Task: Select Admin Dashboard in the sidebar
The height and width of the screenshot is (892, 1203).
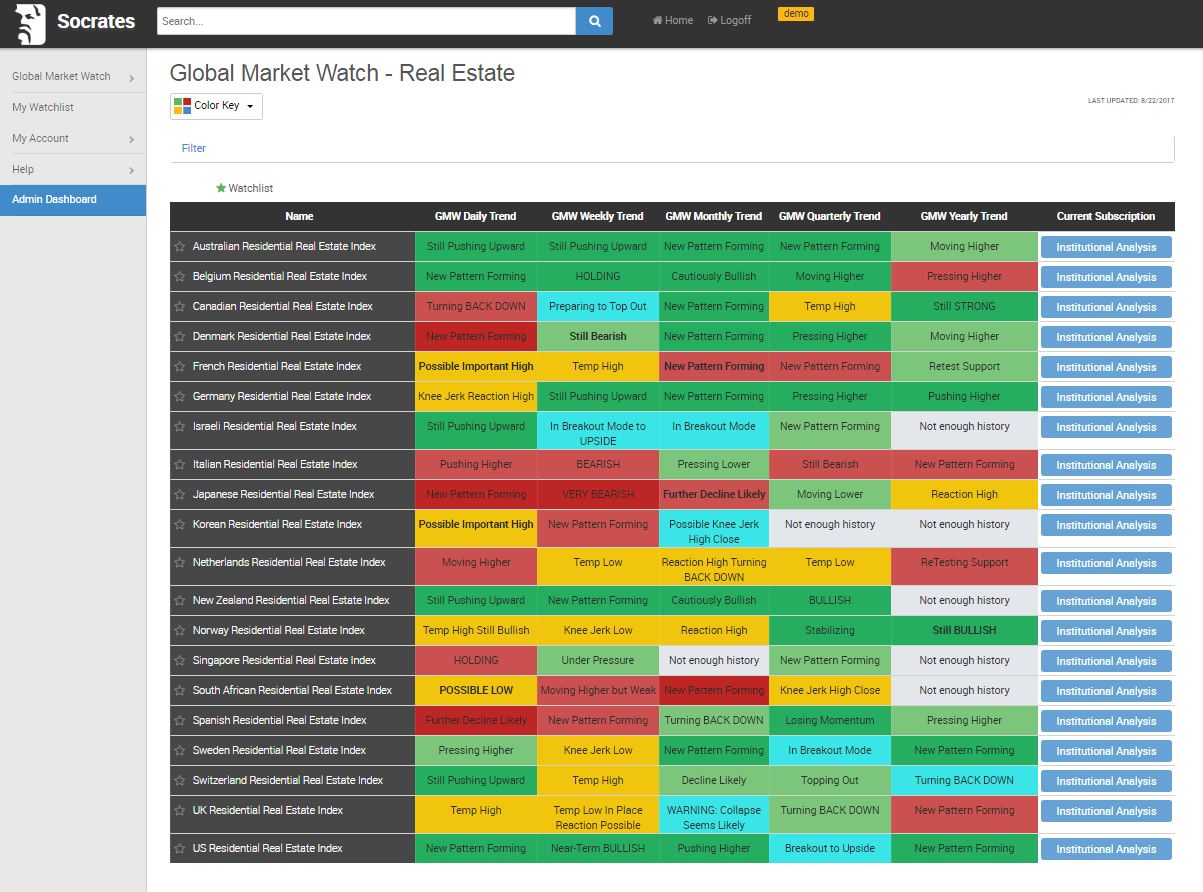Action: (55, 199)
